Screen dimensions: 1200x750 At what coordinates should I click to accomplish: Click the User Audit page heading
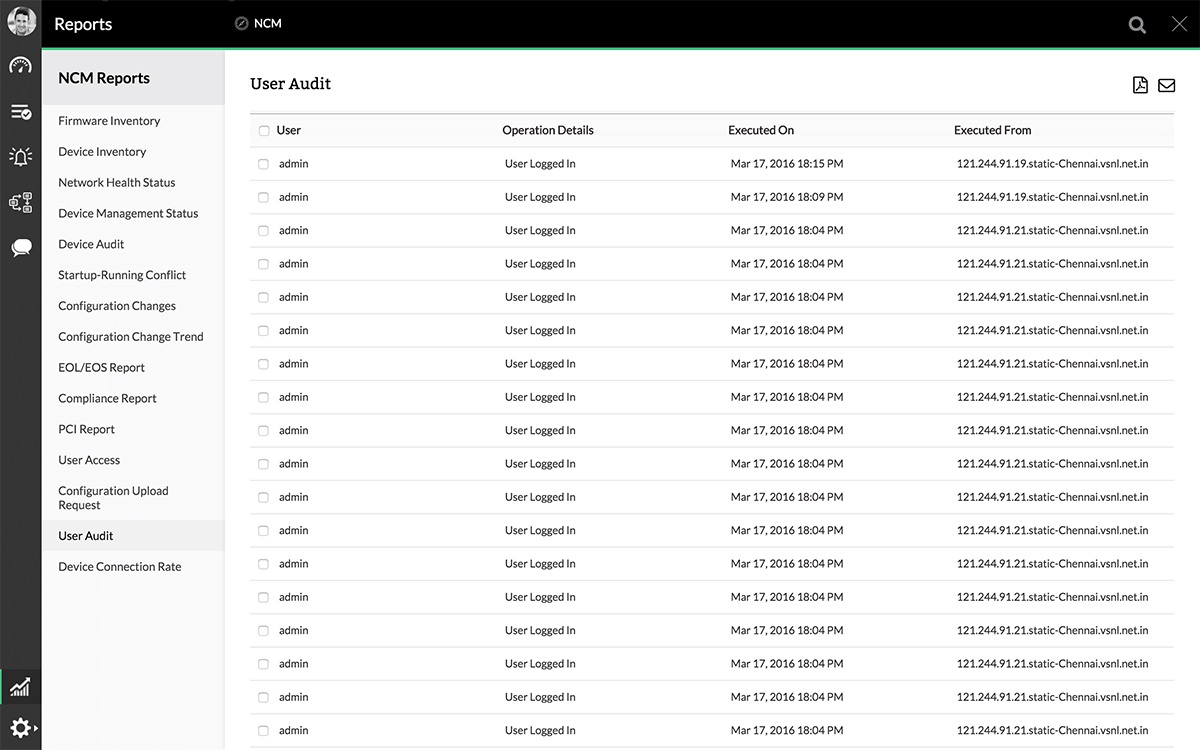(290, 84)
